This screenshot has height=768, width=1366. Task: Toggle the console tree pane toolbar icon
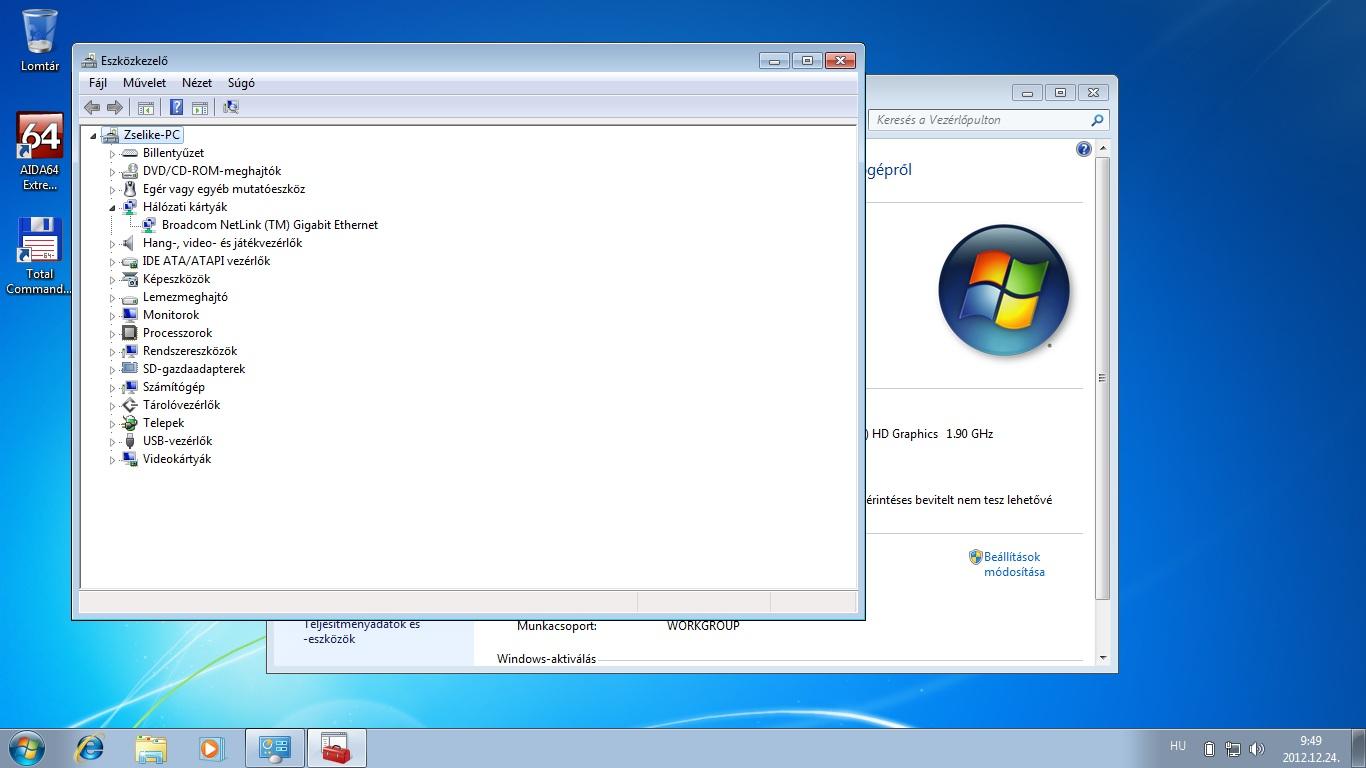coord(146,107)
